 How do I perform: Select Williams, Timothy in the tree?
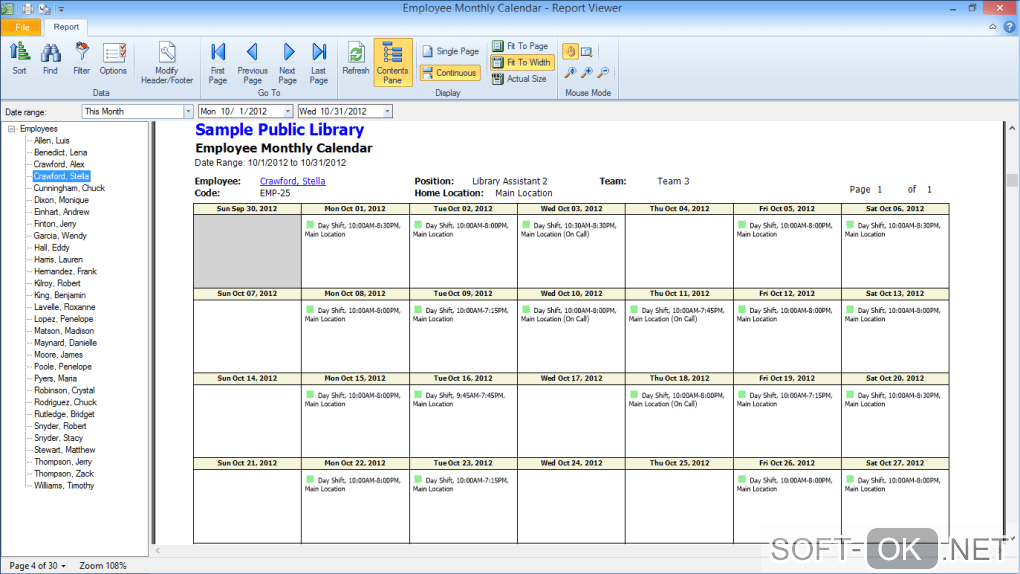pos(64,485)
